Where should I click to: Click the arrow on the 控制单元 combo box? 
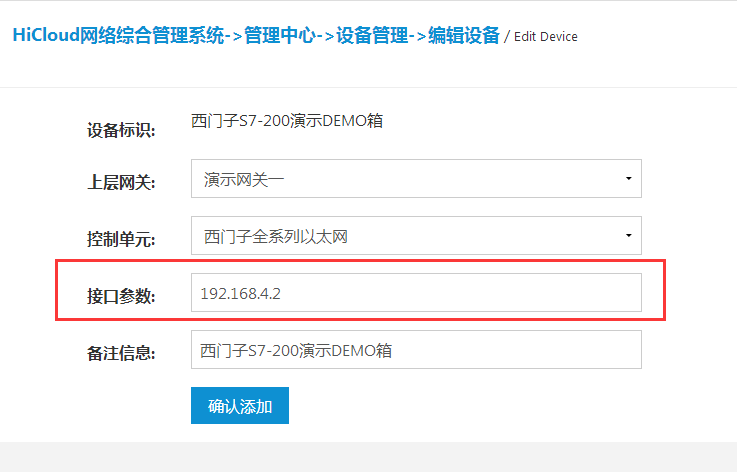[x=627, y=236]
